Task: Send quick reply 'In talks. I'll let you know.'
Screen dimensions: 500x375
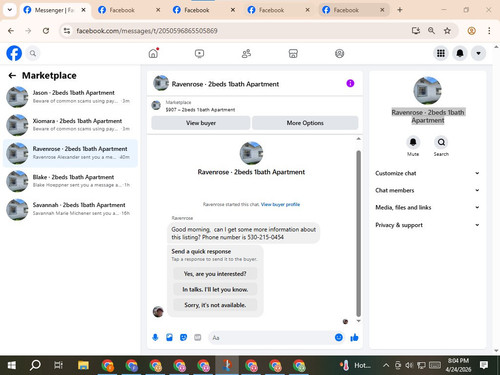Action: coord(215,289)
